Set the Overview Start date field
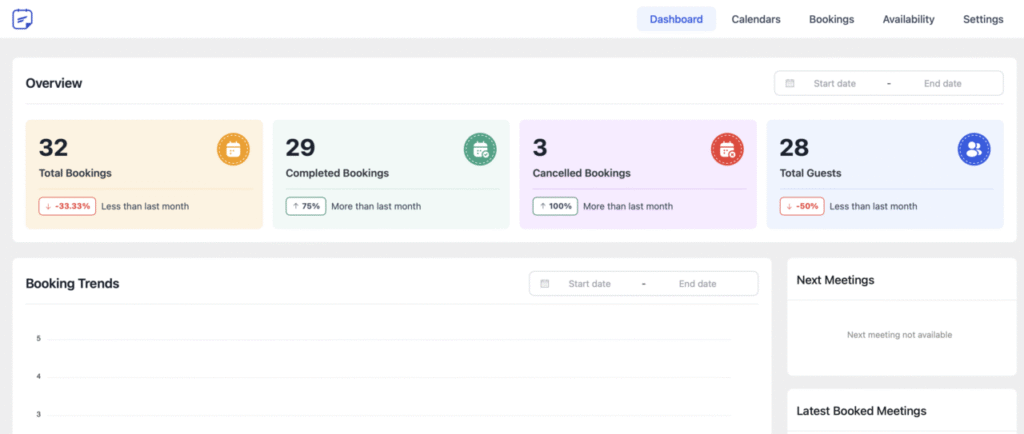The height and width of the screenshot is (434, 1024). 834,84
